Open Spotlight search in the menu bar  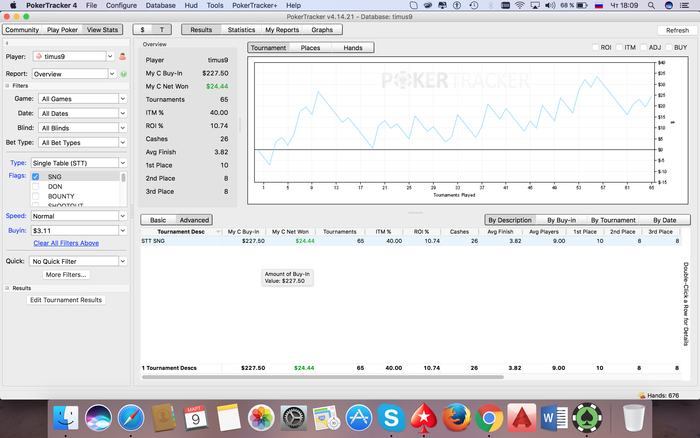[651, 5]
